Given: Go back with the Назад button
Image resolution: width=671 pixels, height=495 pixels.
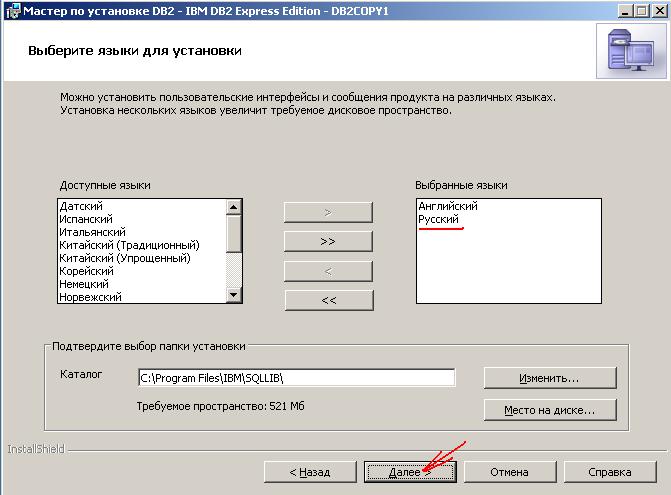Looking at the screenshot, I should (310, 472).
